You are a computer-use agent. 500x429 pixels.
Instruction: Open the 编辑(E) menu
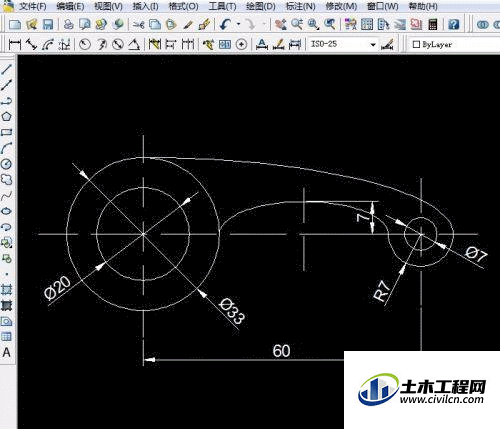pyautogui.click(x=70, y=6)
